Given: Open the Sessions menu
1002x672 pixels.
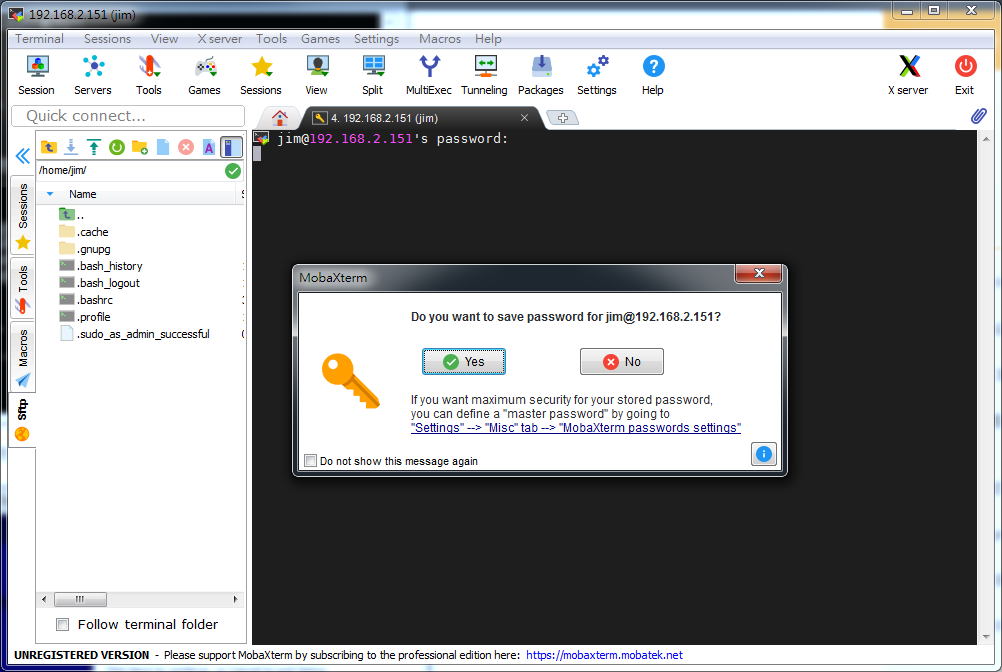Looking at the screenshot, I should [107, 39].
